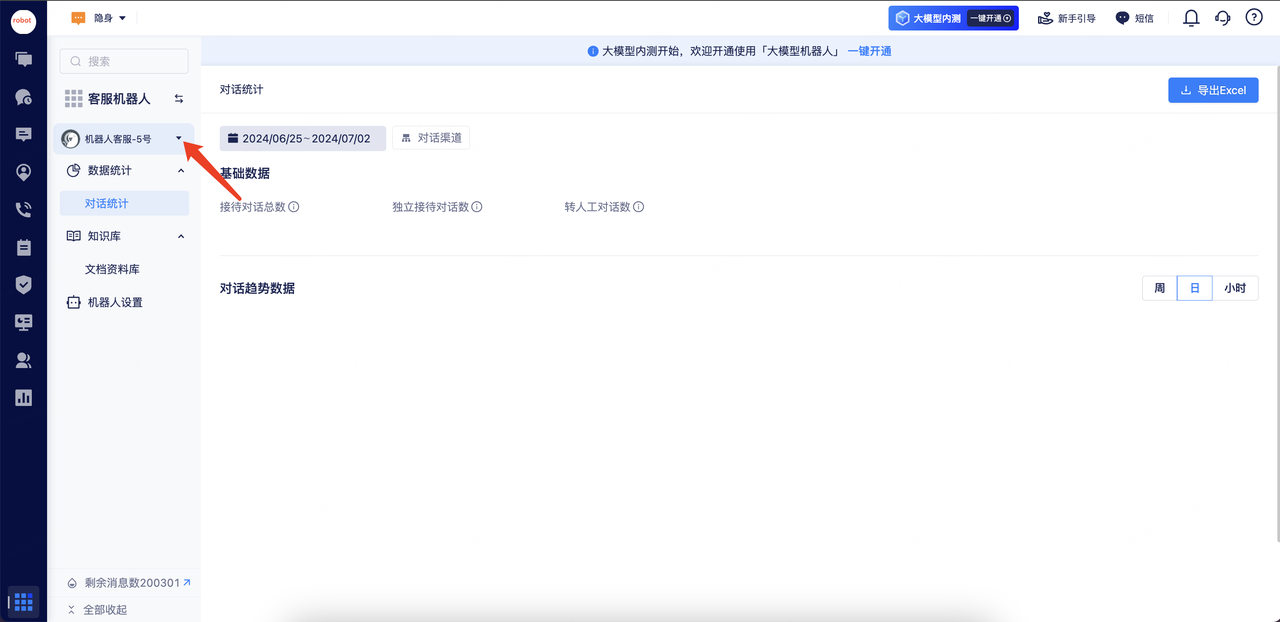Click the 大模型内测 cube icon
The height and width of the screenshot is (622, 1280).
click(902, 18)
